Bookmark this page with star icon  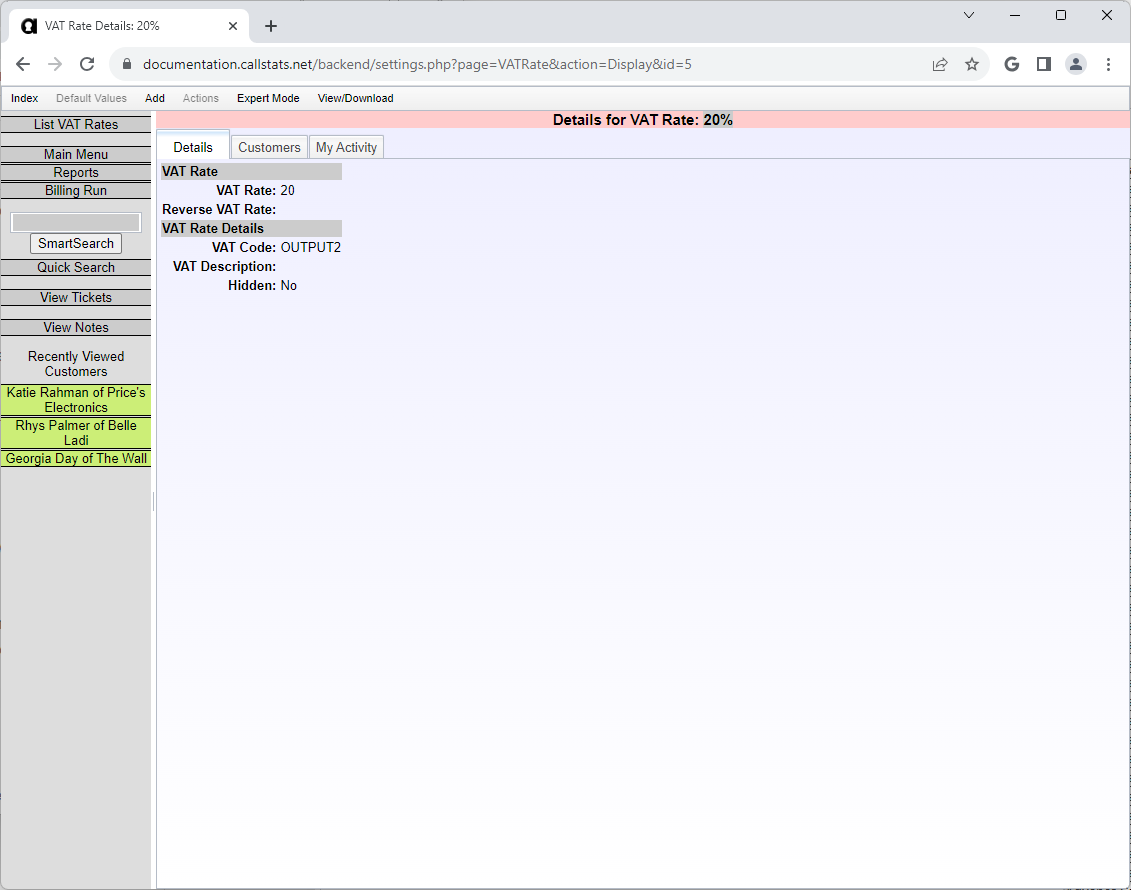click(971, 64)
